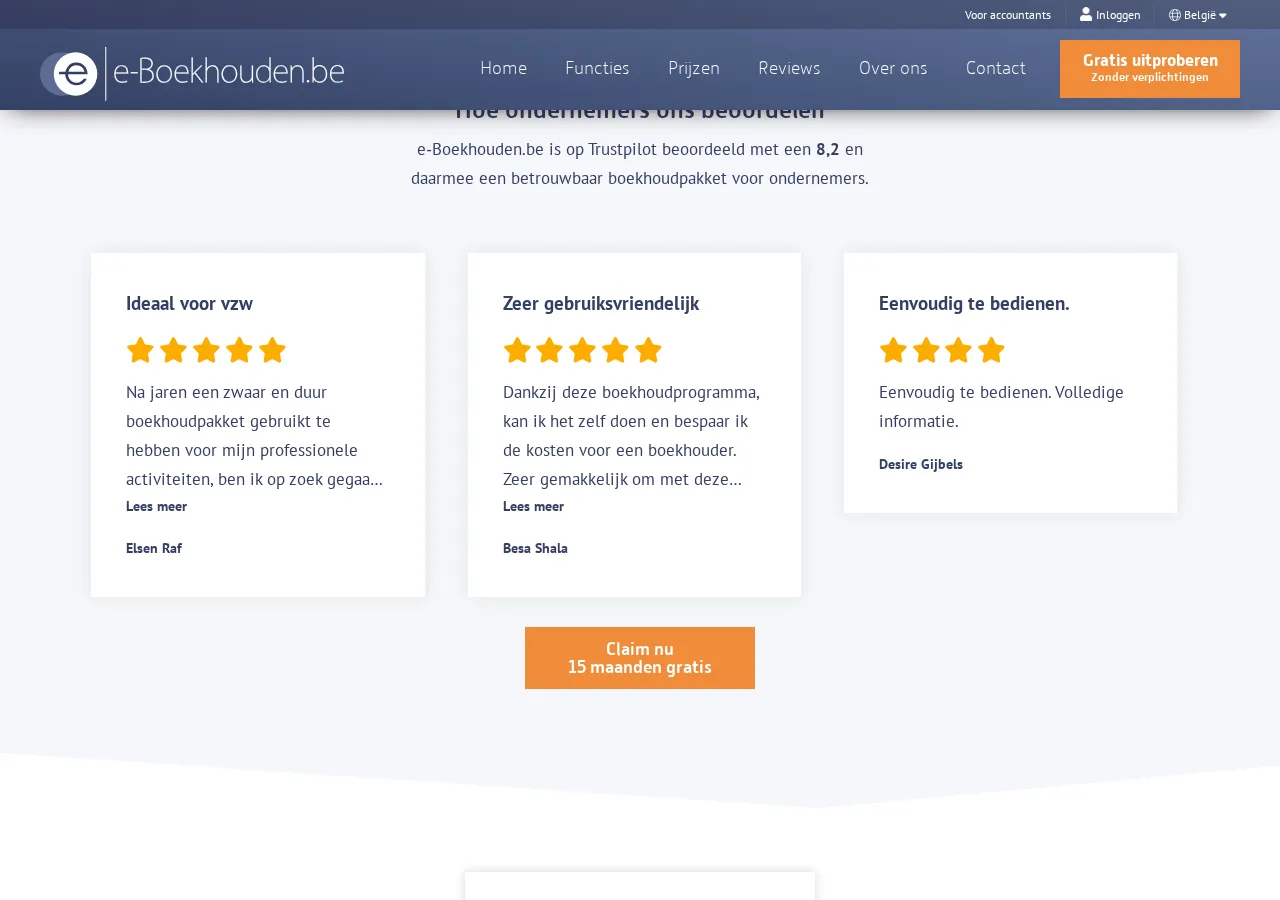Click third star of Ideaal voor vzw rating

point(206,350)
